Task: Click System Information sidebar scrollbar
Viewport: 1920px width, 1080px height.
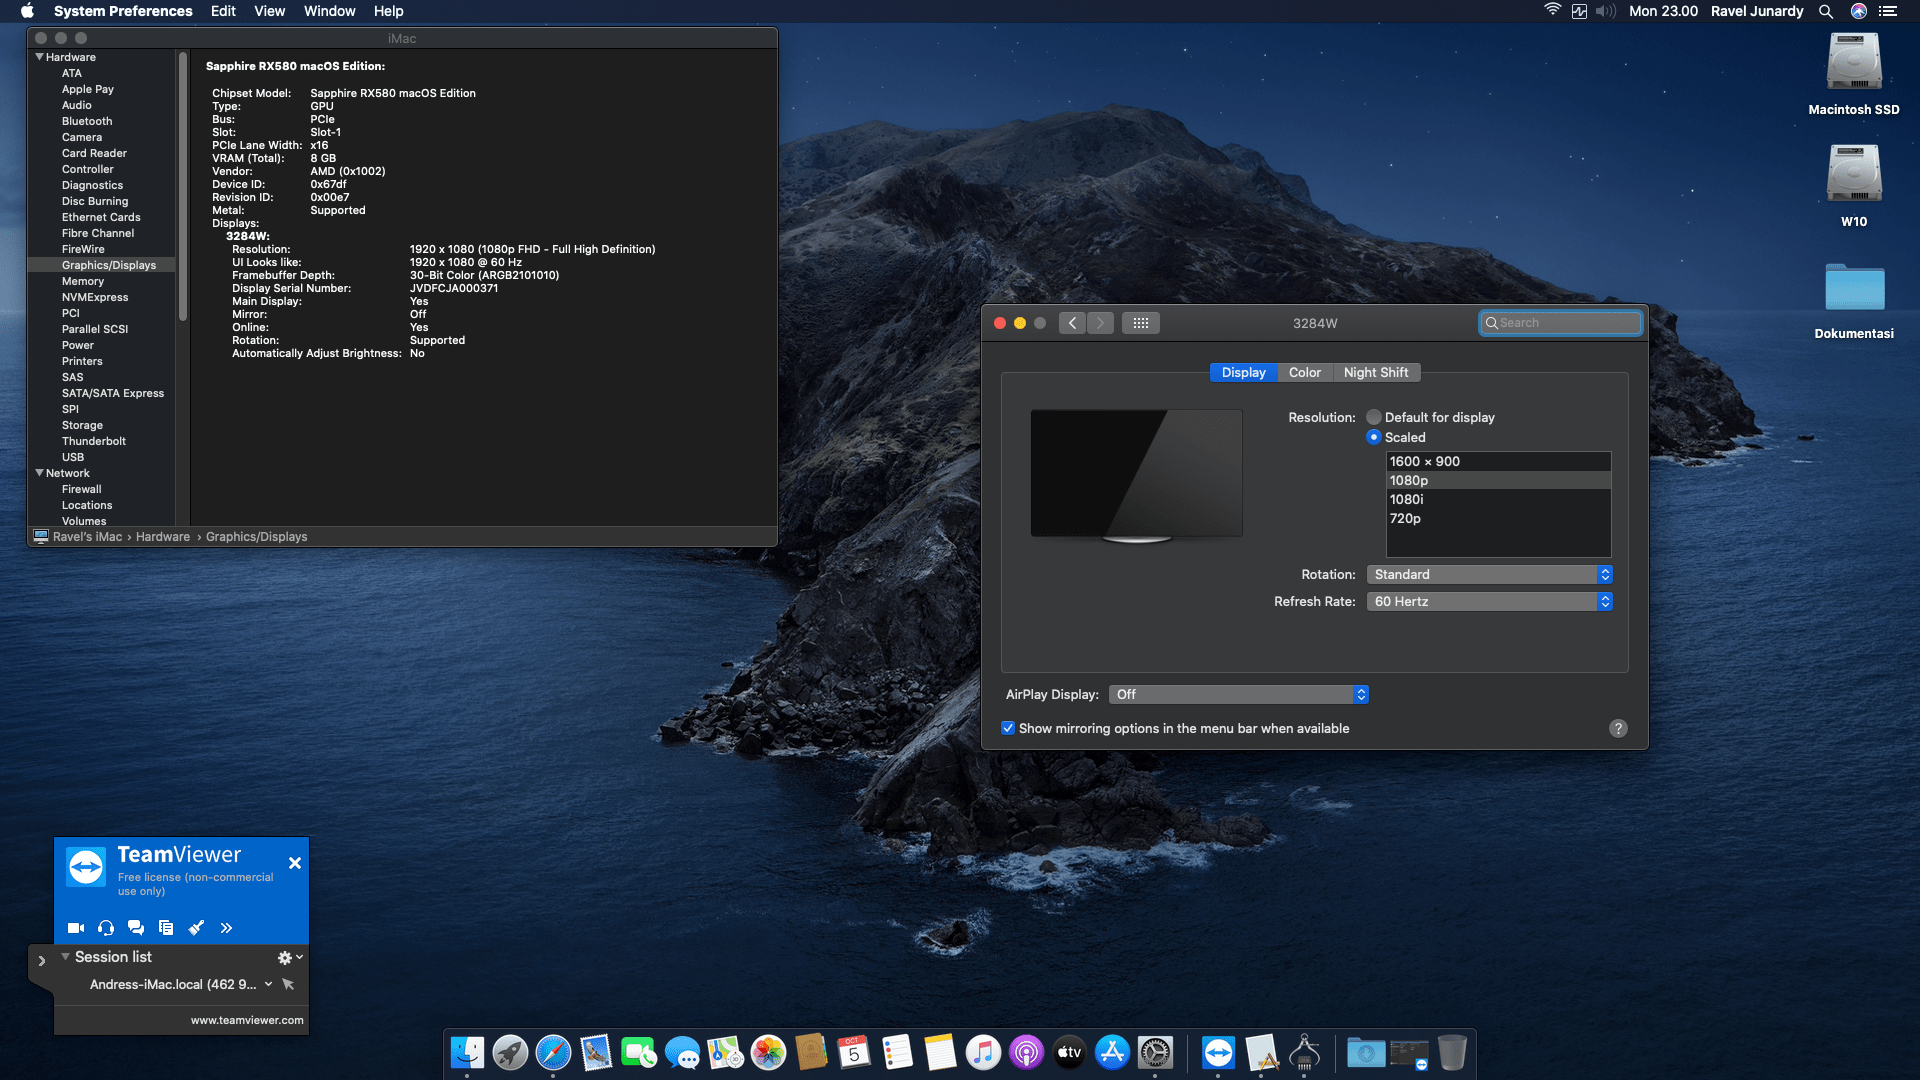Action: pyautogui.click(x=183, y=187)
